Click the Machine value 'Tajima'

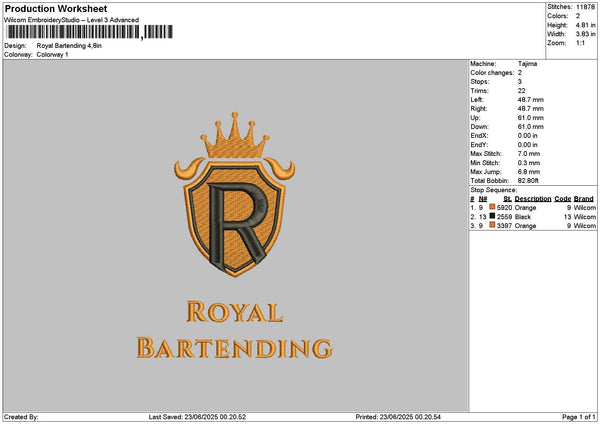(x=528, y=64)
